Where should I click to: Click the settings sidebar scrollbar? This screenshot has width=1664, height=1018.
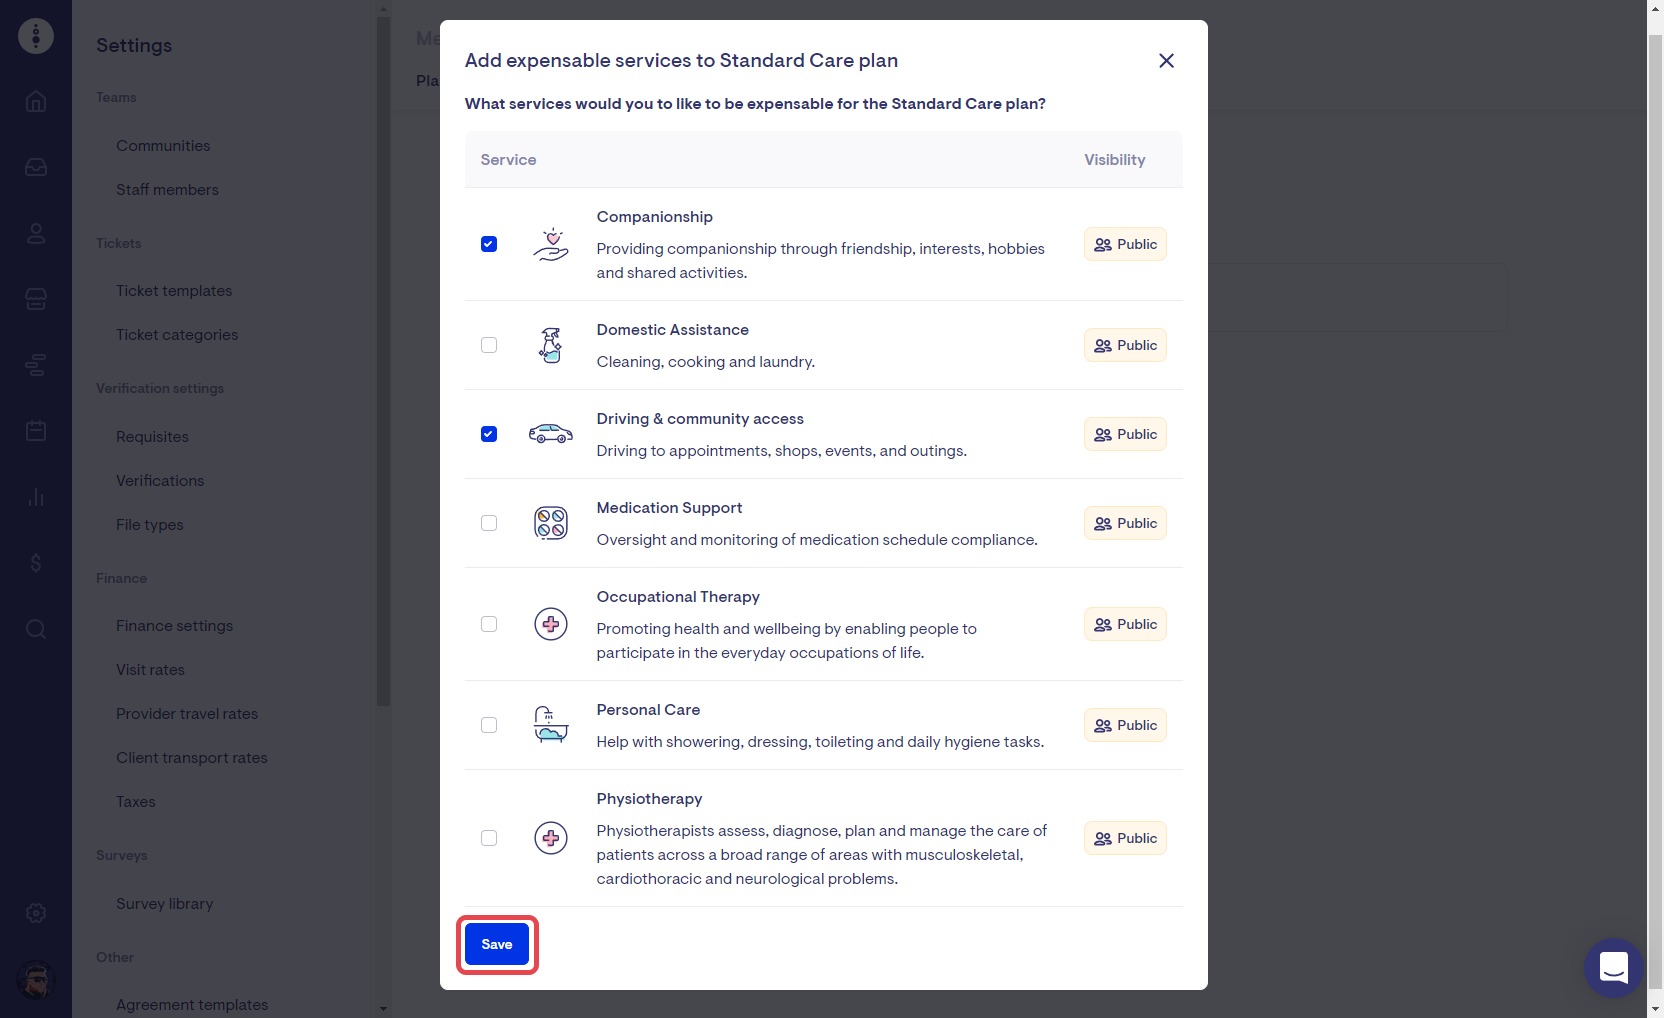coord(383,360)
